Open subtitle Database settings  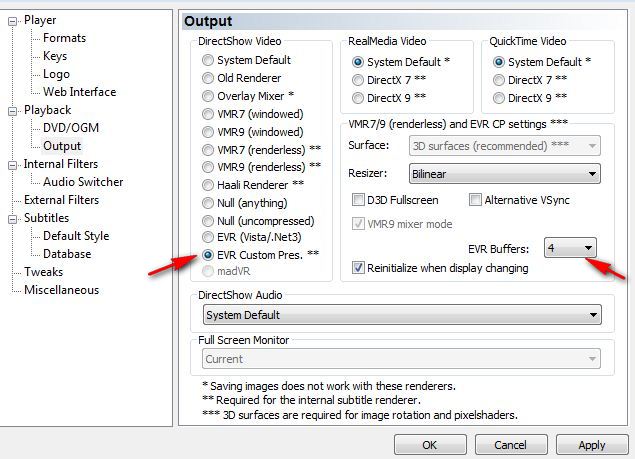67,254
